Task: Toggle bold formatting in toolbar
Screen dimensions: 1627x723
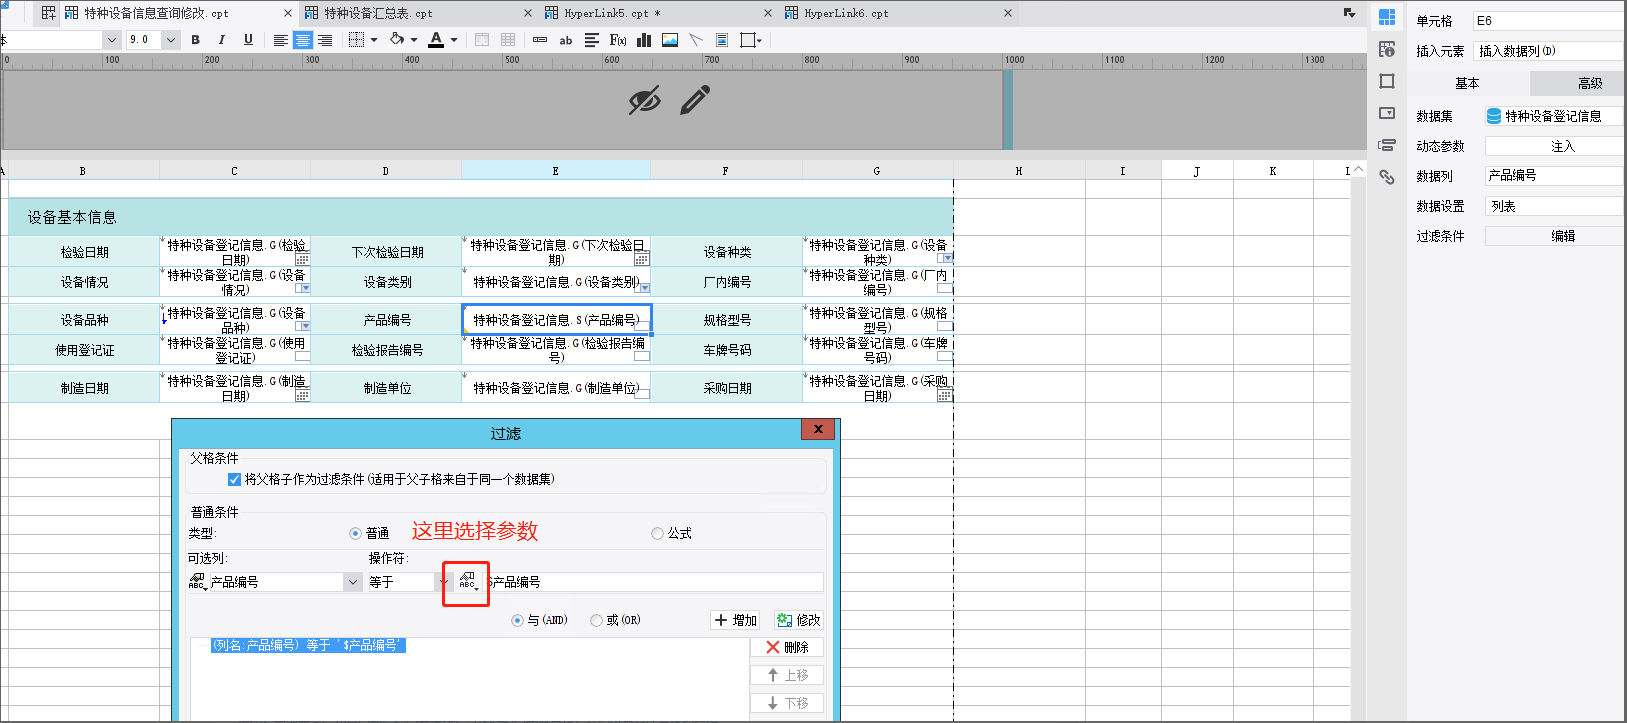Action: coord(196,40)
